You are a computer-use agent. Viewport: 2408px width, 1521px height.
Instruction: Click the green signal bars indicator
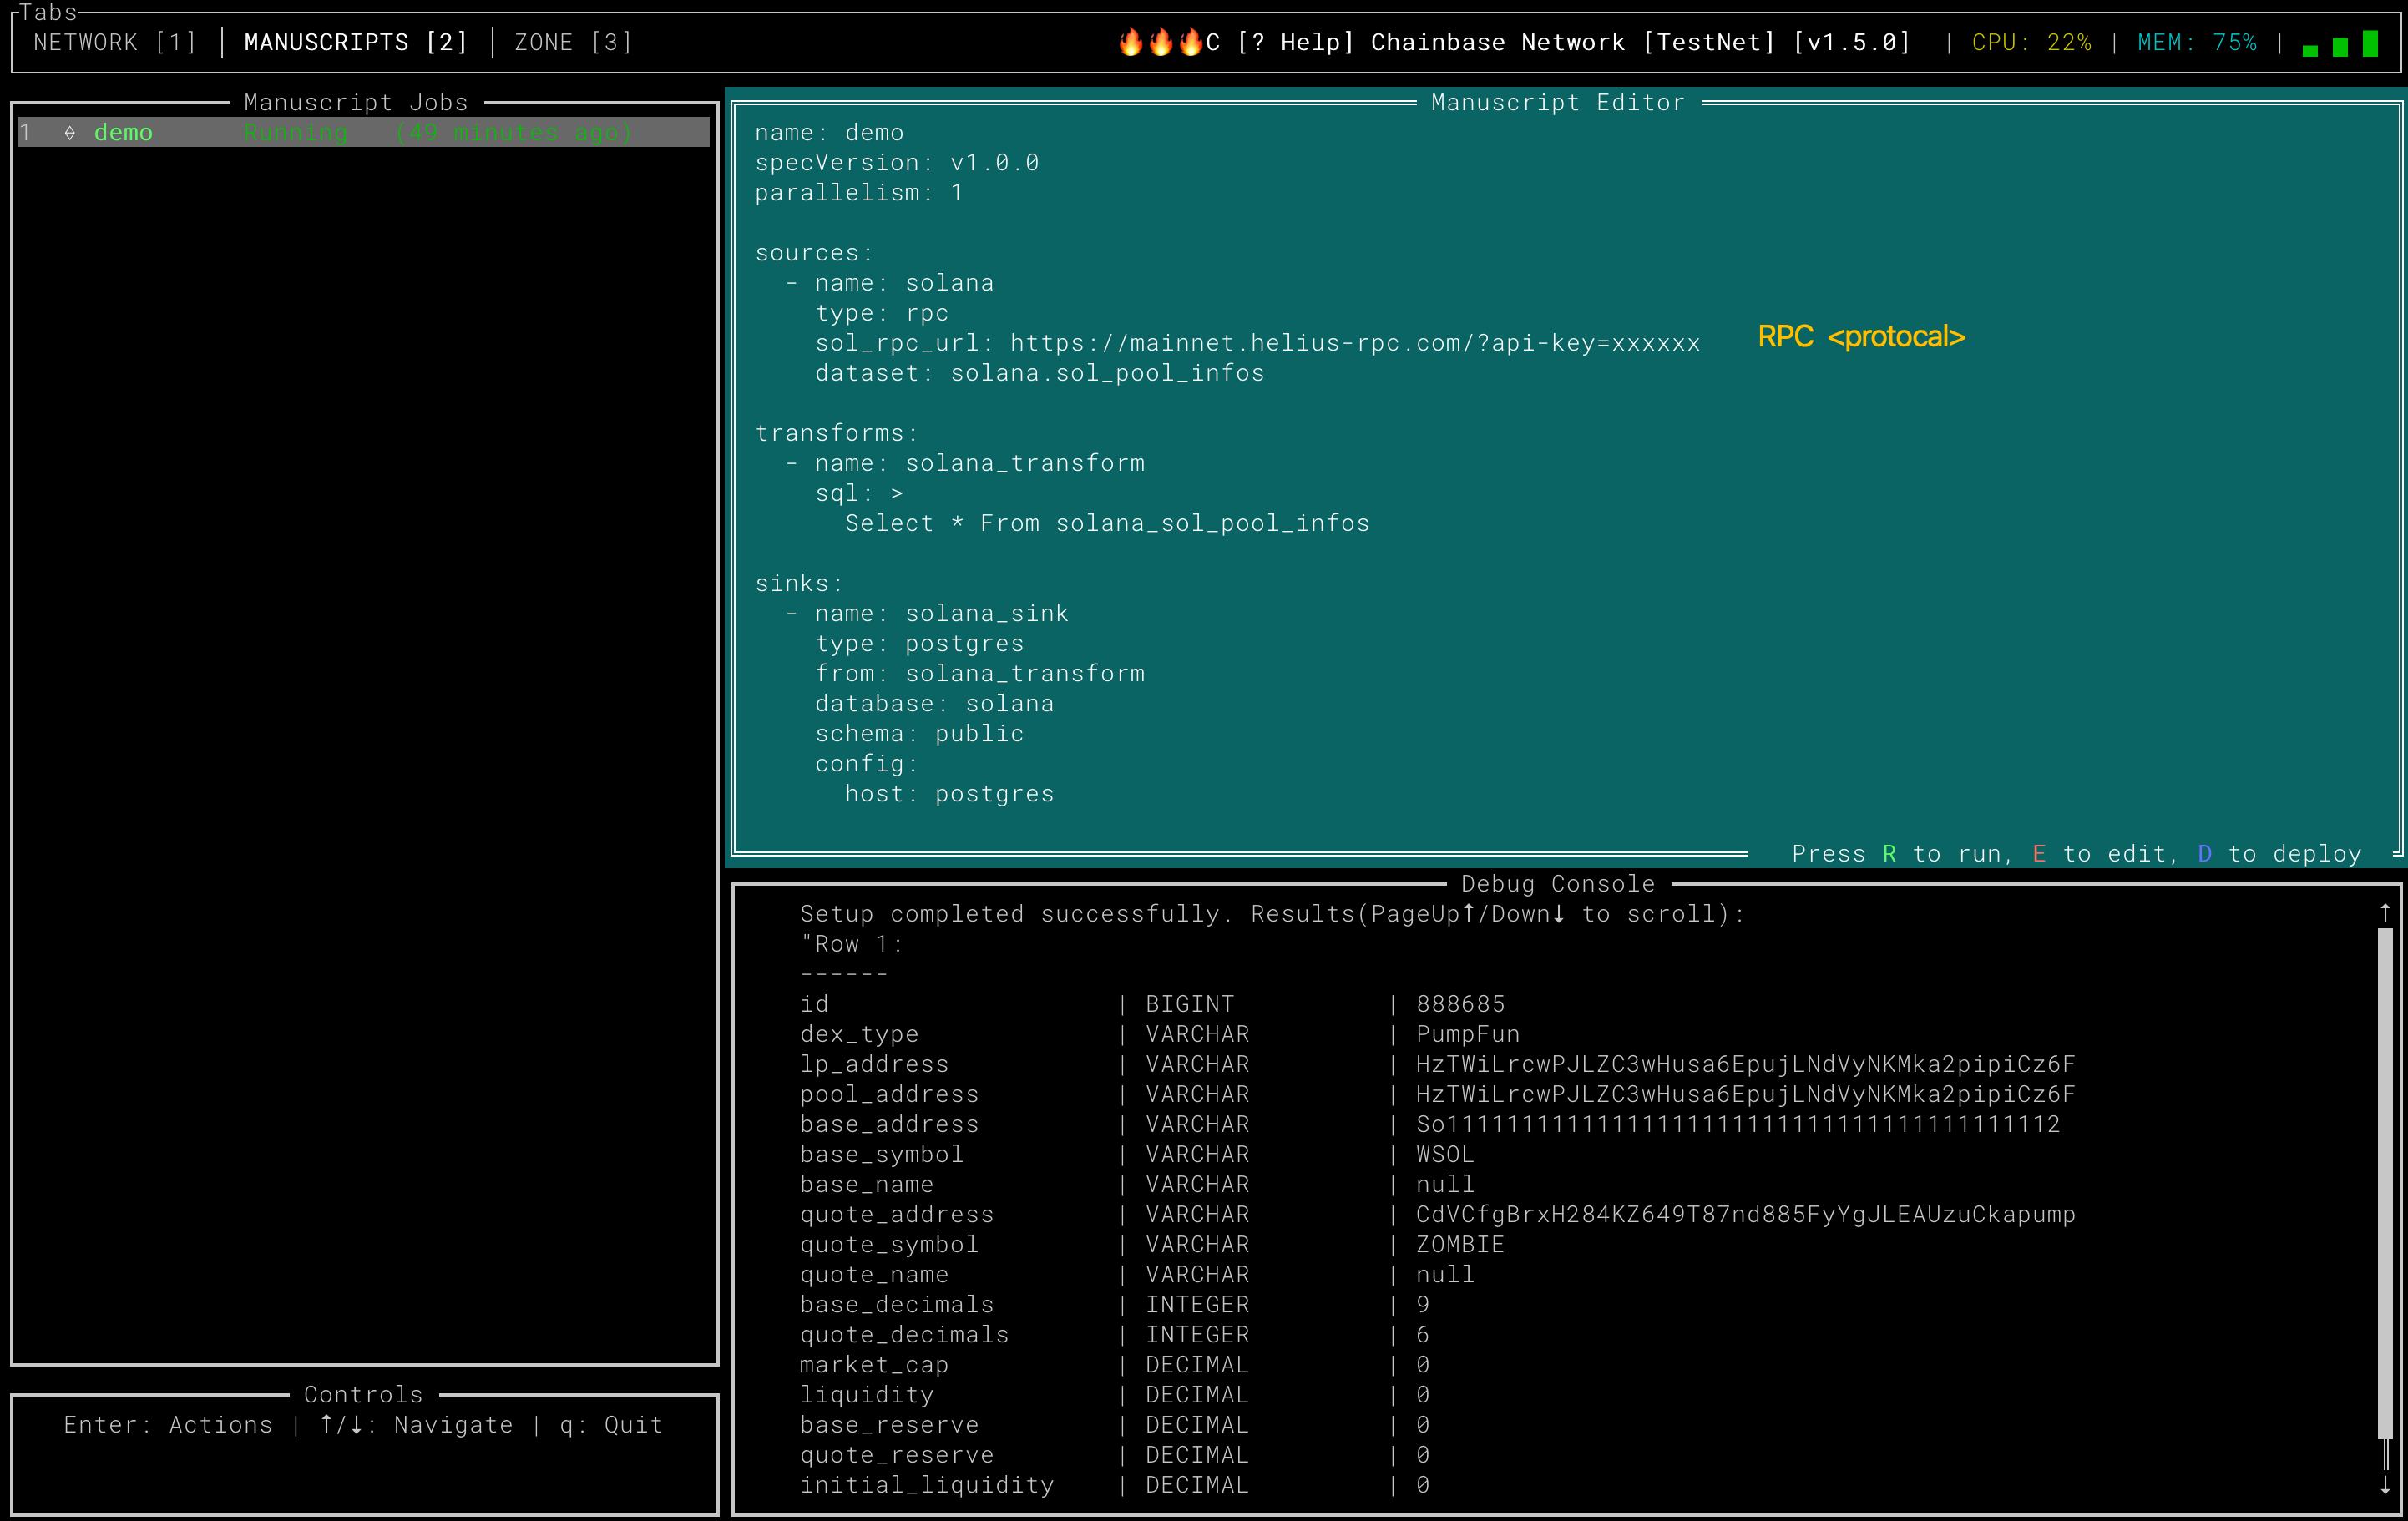2340,43
